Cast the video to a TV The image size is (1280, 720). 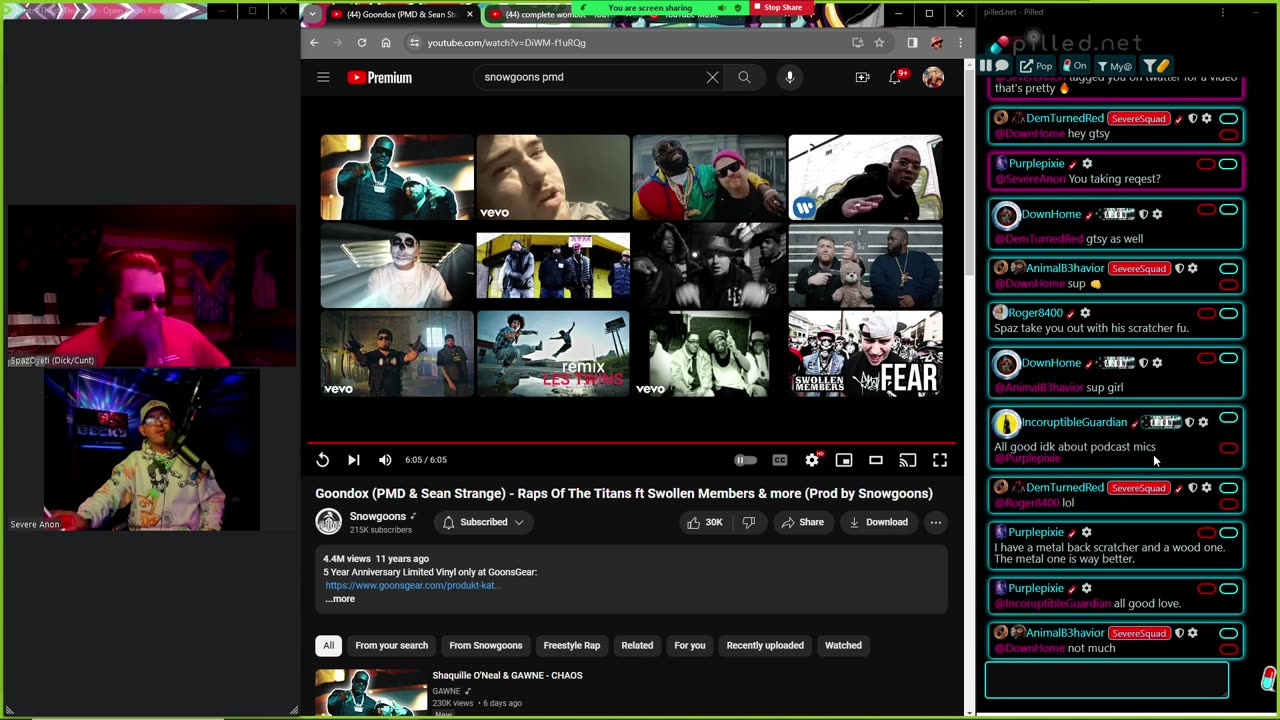[x=908, y=460]
